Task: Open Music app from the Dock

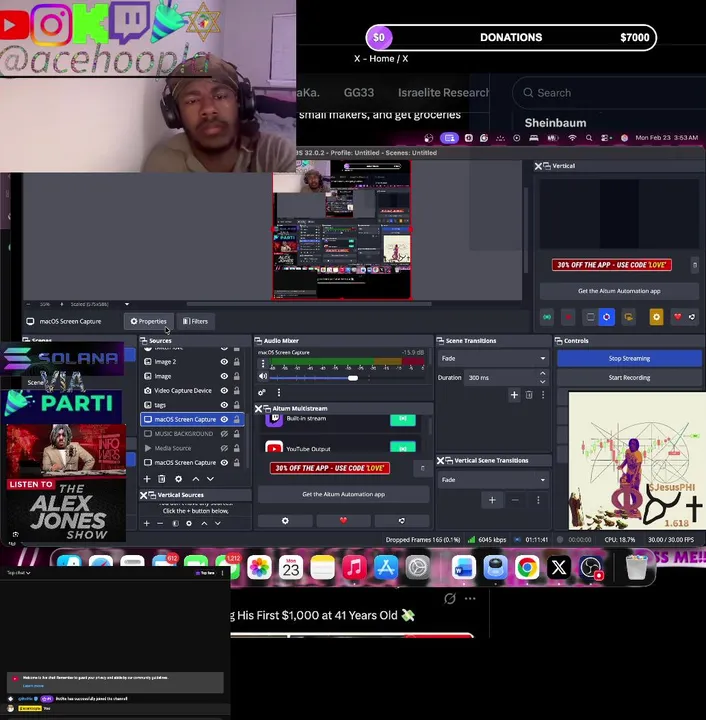Action: point(354,568)
